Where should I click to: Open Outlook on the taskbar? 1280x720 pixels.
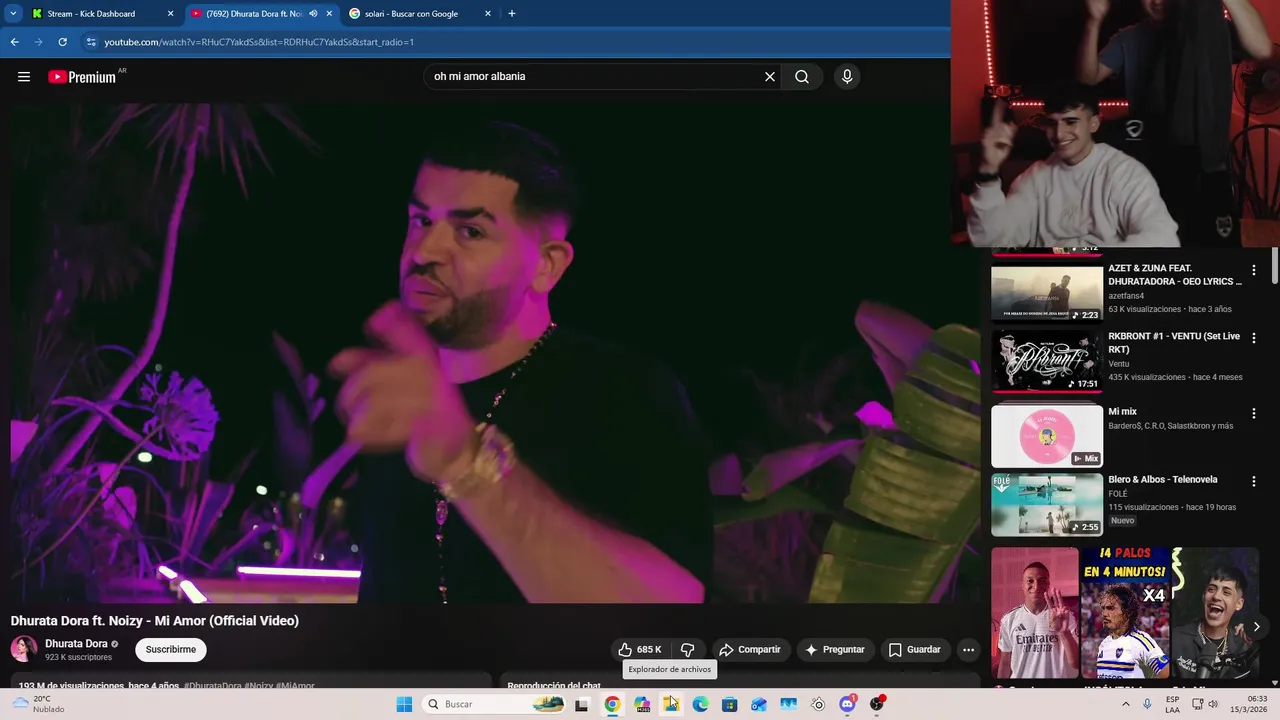(x=759, y=704)
